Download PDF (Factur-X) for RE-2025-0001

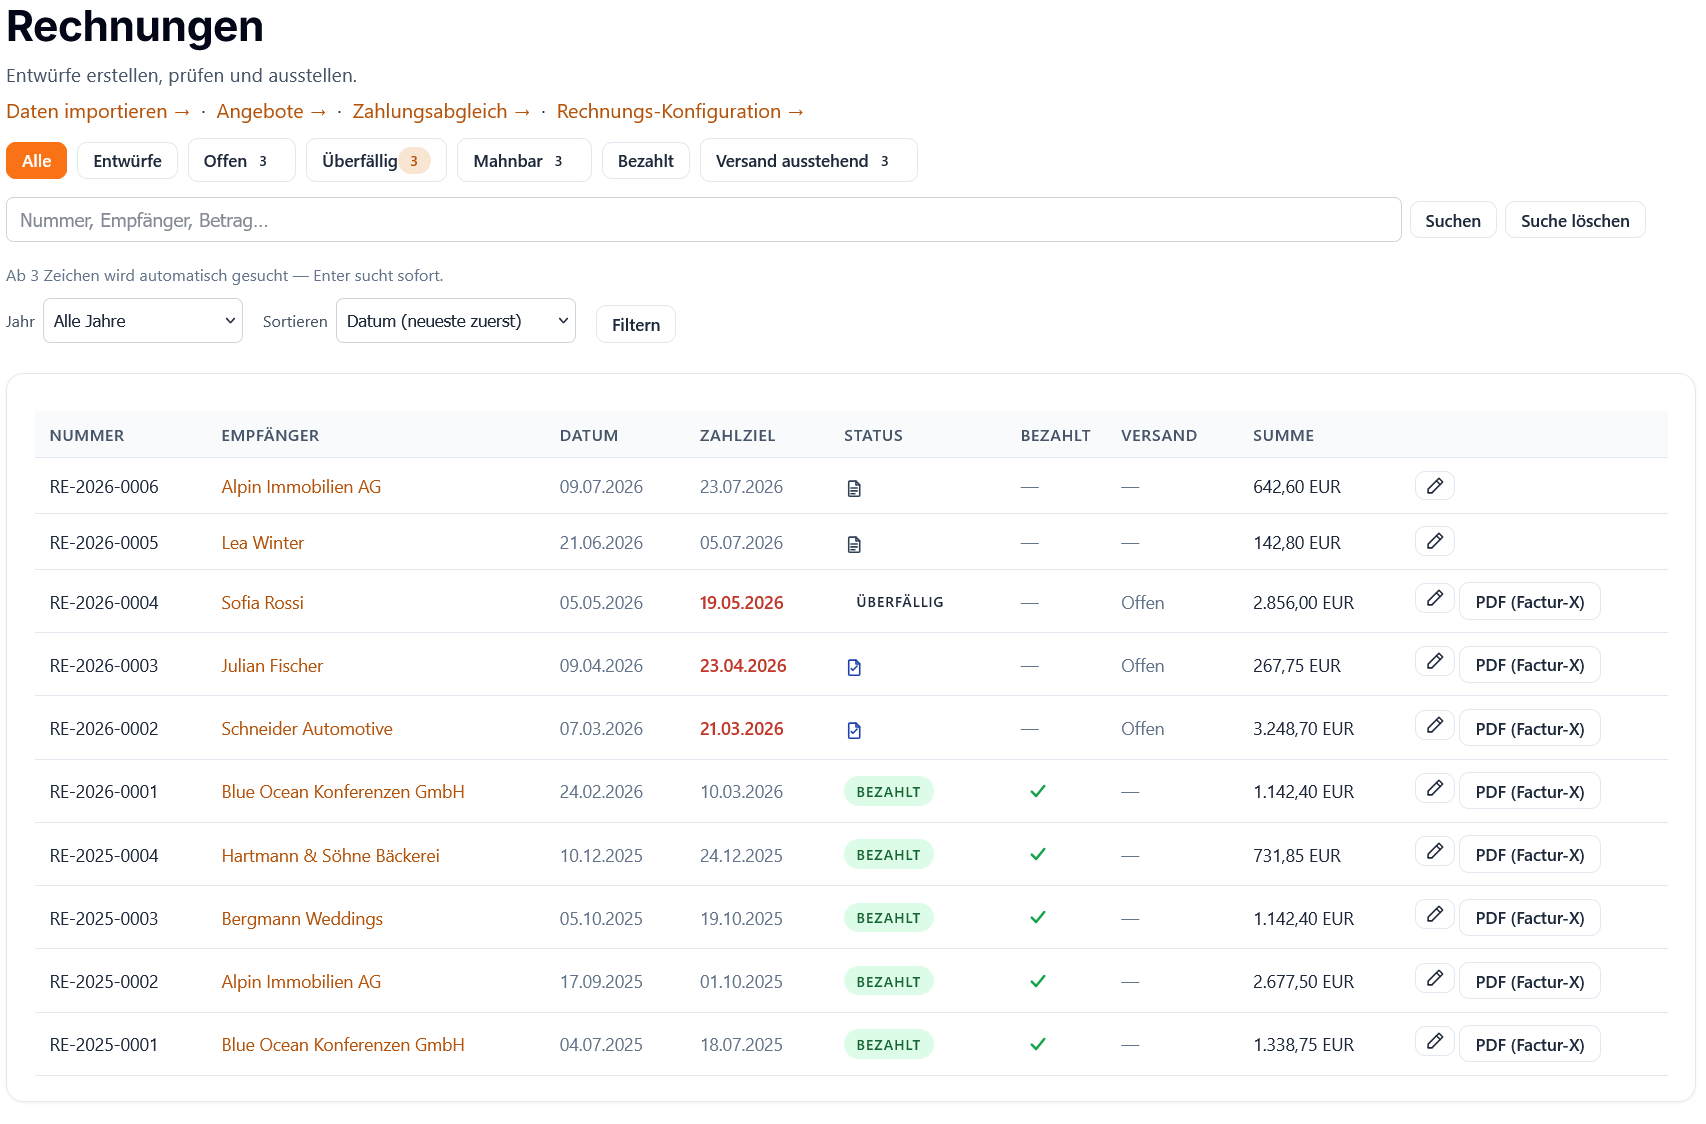click(1530, 1045)
